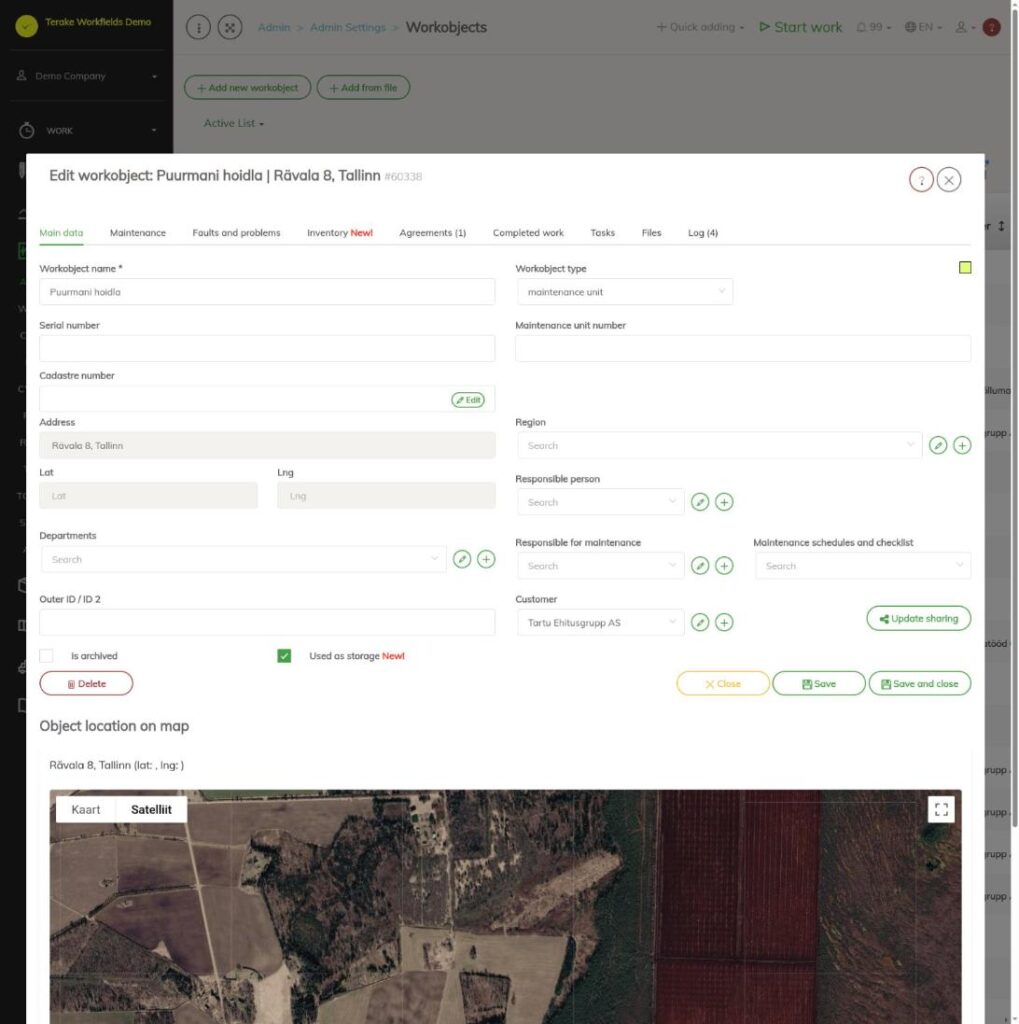Go to Admin Settings breadcrumb link

[348, 27]
